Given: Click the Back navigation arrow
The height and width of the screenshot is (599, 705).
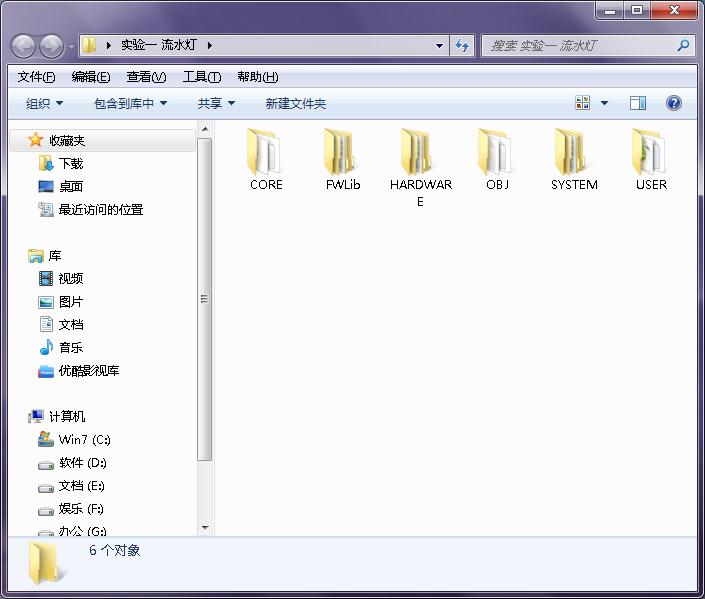Looking at the screenshot, I should click(23, 46).
